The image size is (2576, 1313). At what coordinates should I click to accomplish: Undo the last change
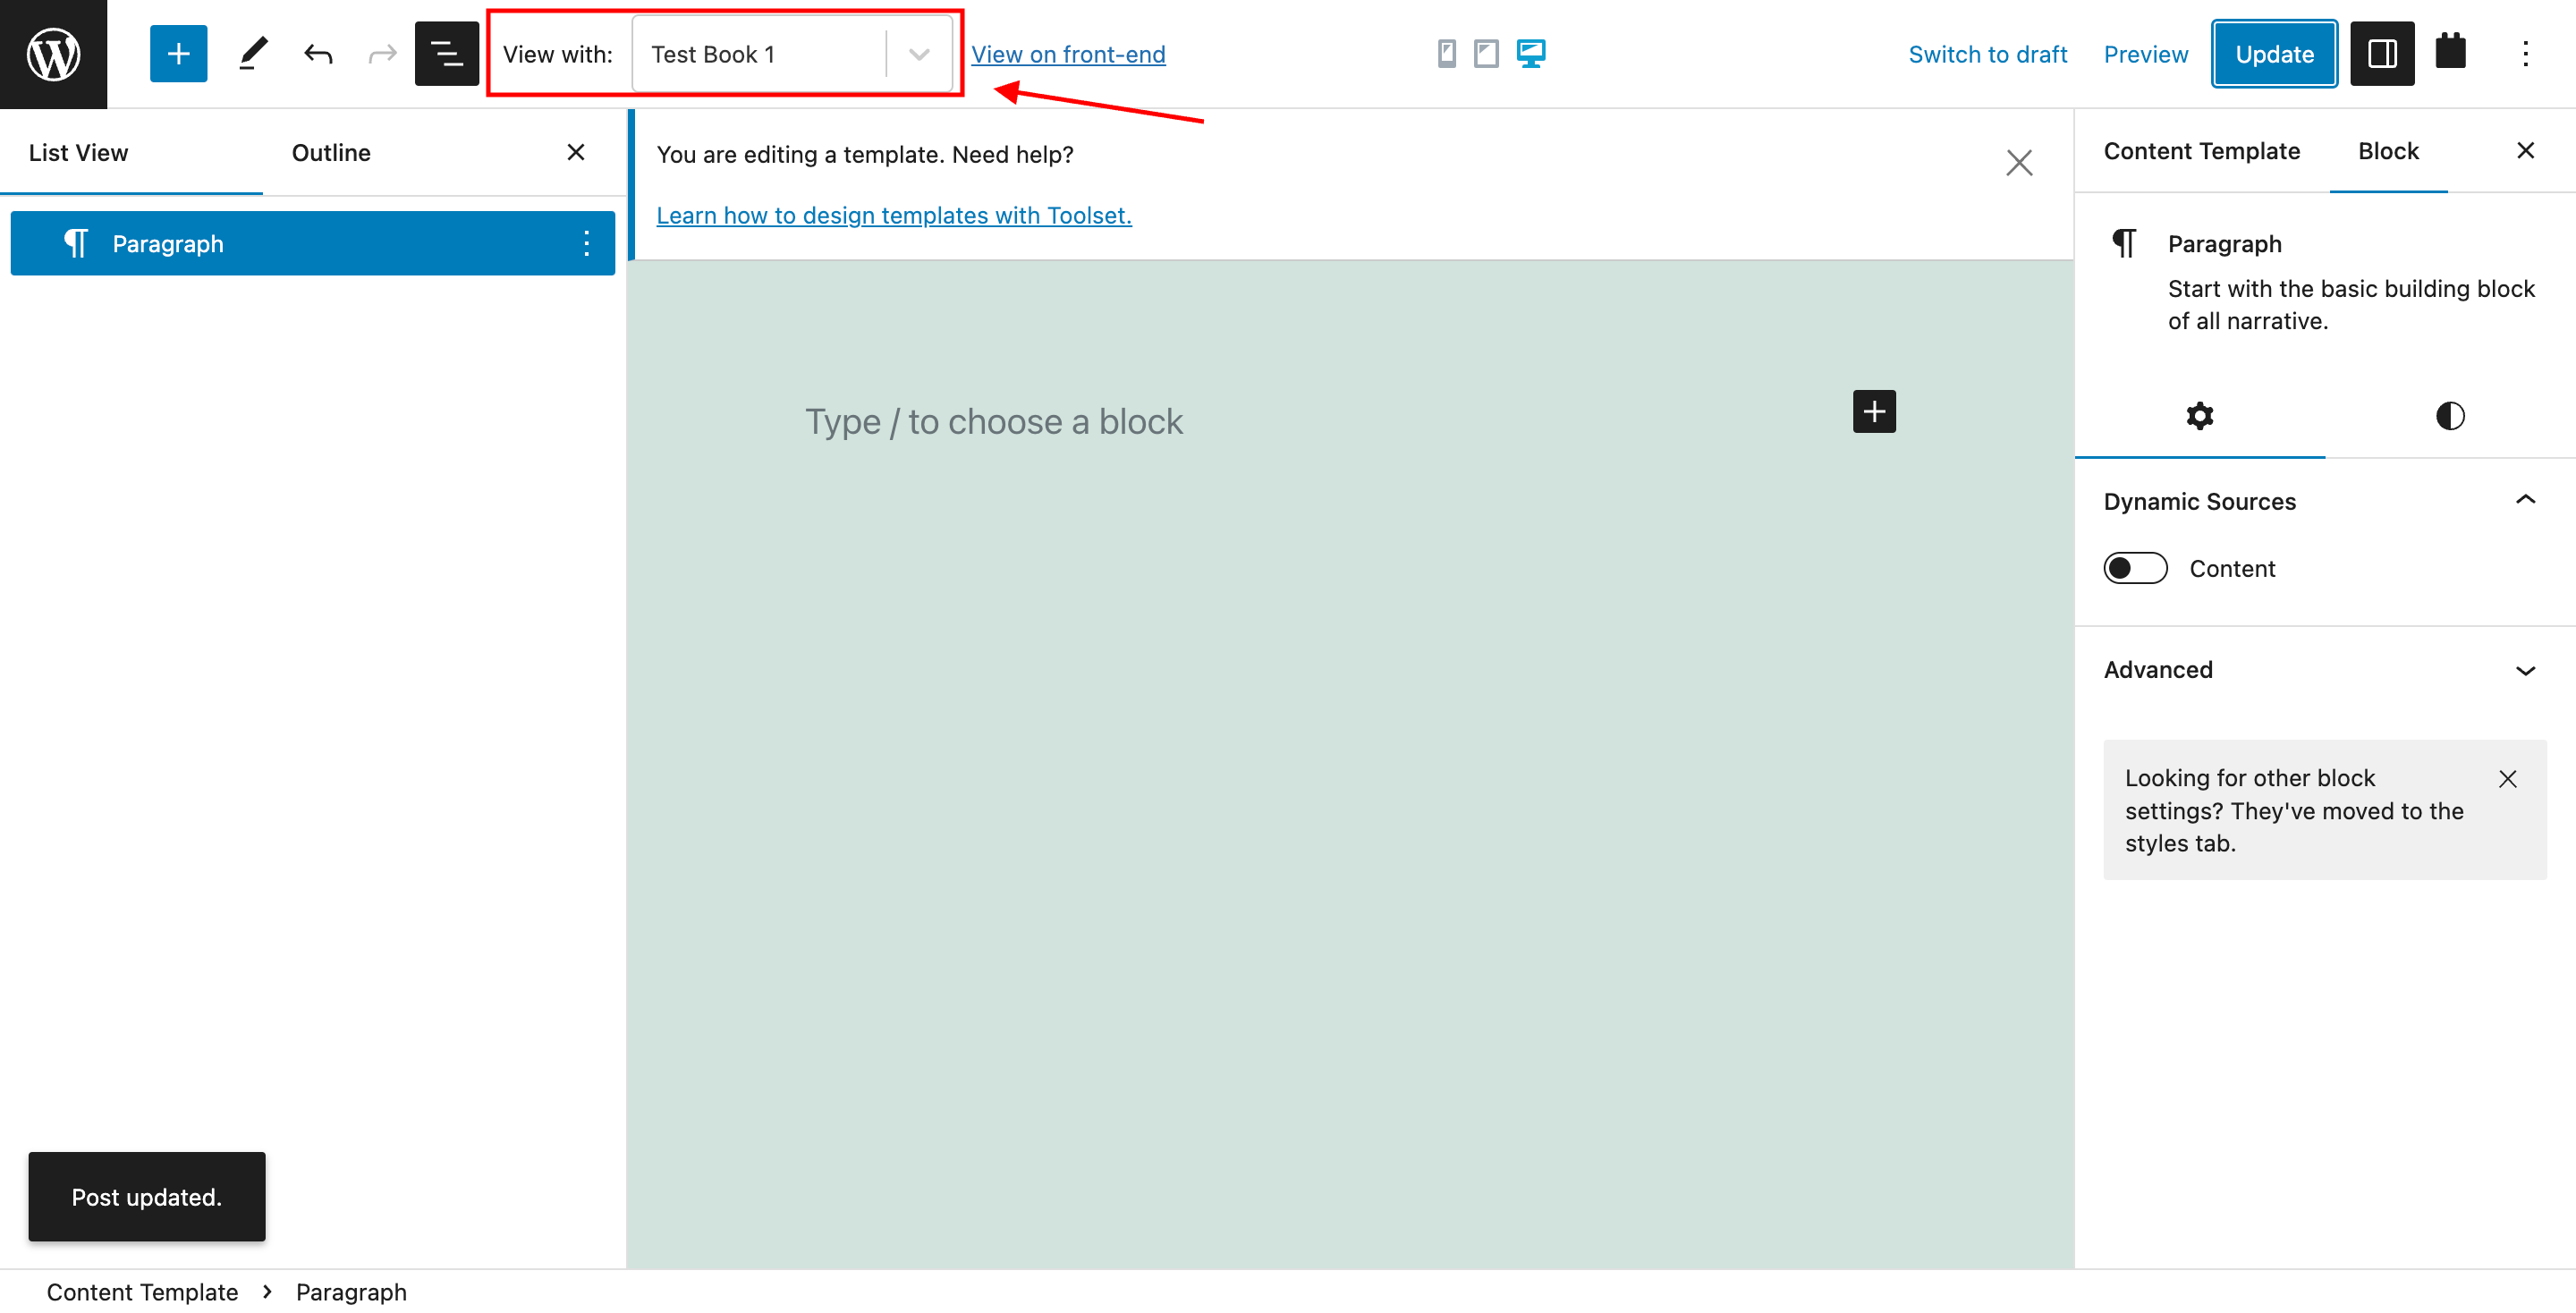tap(318, 54)
